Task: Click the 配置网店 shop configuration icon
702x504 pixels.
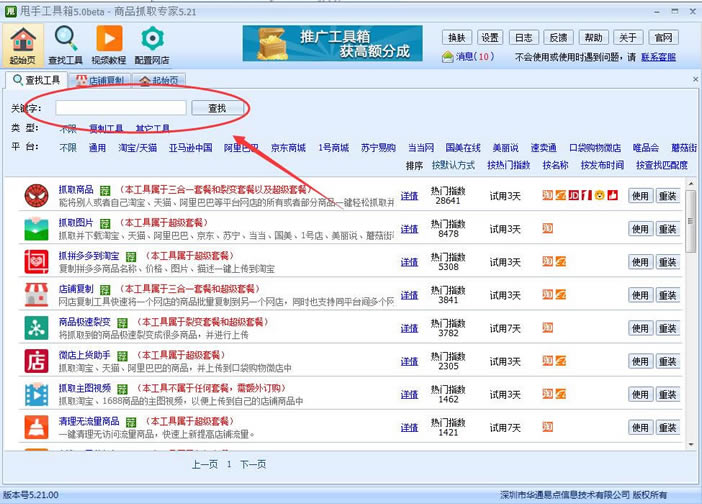Action: [x=152, y=38]
